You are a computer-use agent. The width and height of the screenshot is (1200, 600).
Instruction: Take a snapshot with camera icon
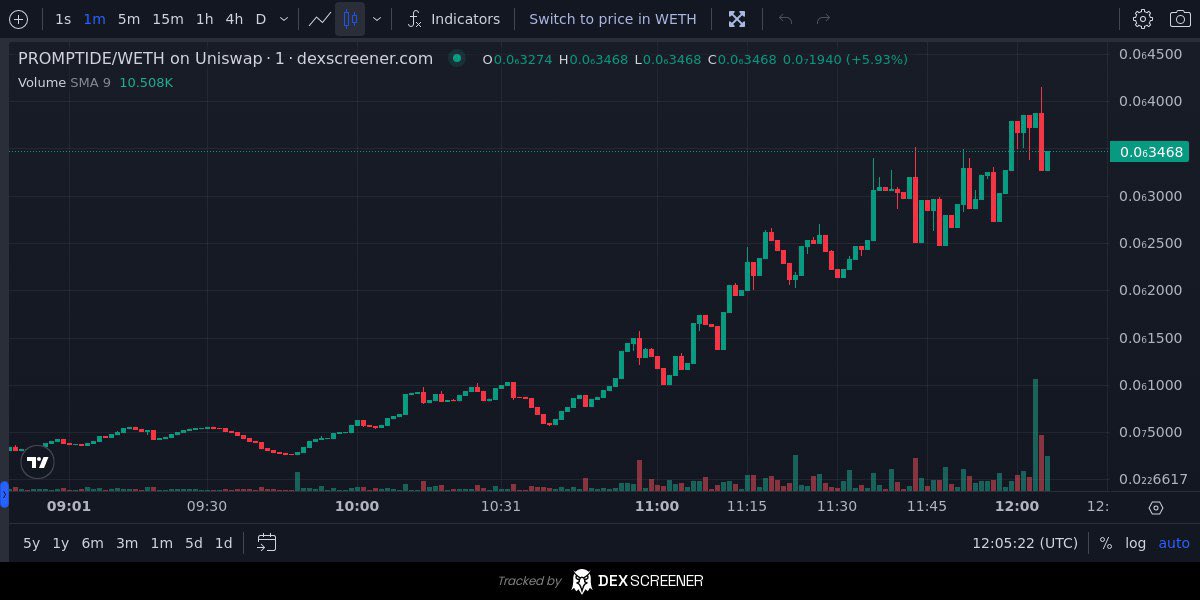(1180, 19)
